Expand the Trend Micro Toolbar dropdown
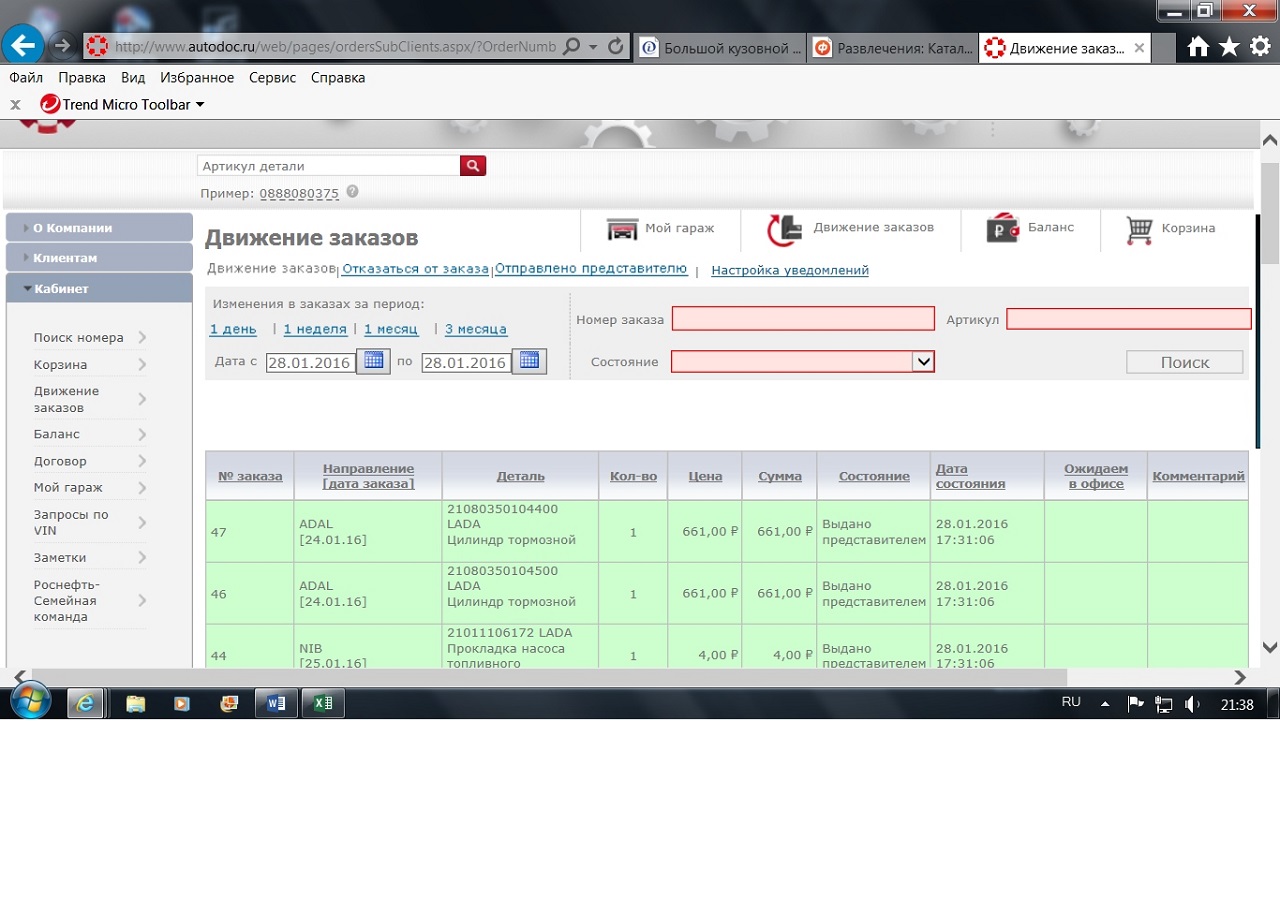This screenshot has height=899, width=1280. (x=200, y=105)
